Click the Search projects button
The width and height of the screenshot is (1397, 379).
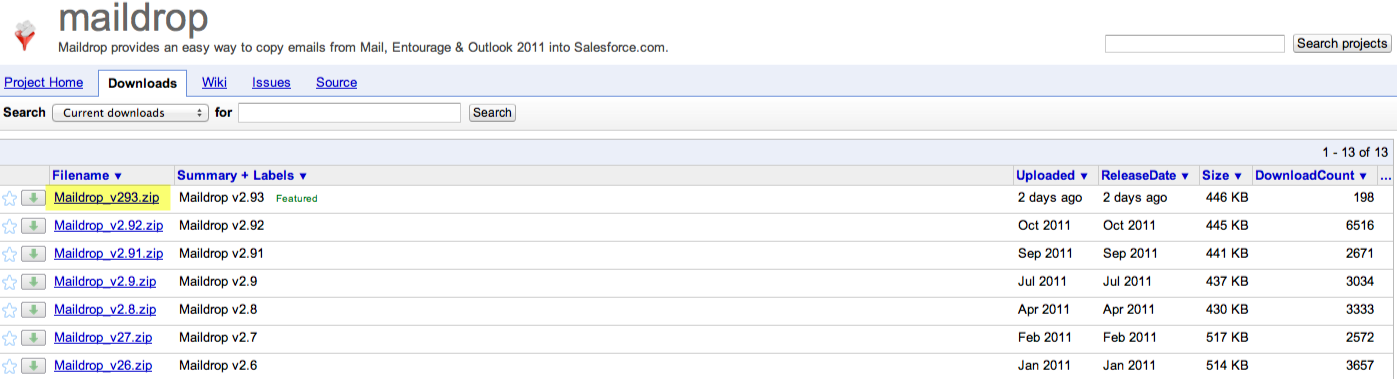pyautogui.click(x=1342, y=44)
